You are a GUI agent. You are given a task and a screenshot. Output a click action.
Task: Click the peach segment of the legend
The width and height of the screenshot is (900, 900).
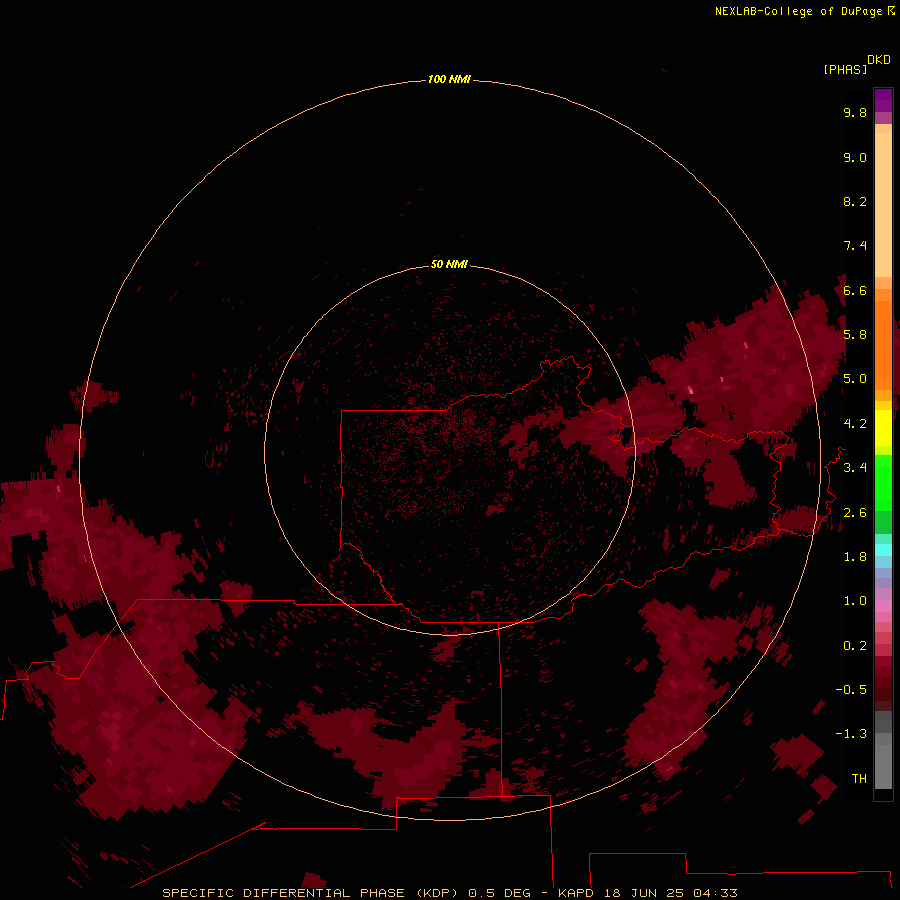883,205
